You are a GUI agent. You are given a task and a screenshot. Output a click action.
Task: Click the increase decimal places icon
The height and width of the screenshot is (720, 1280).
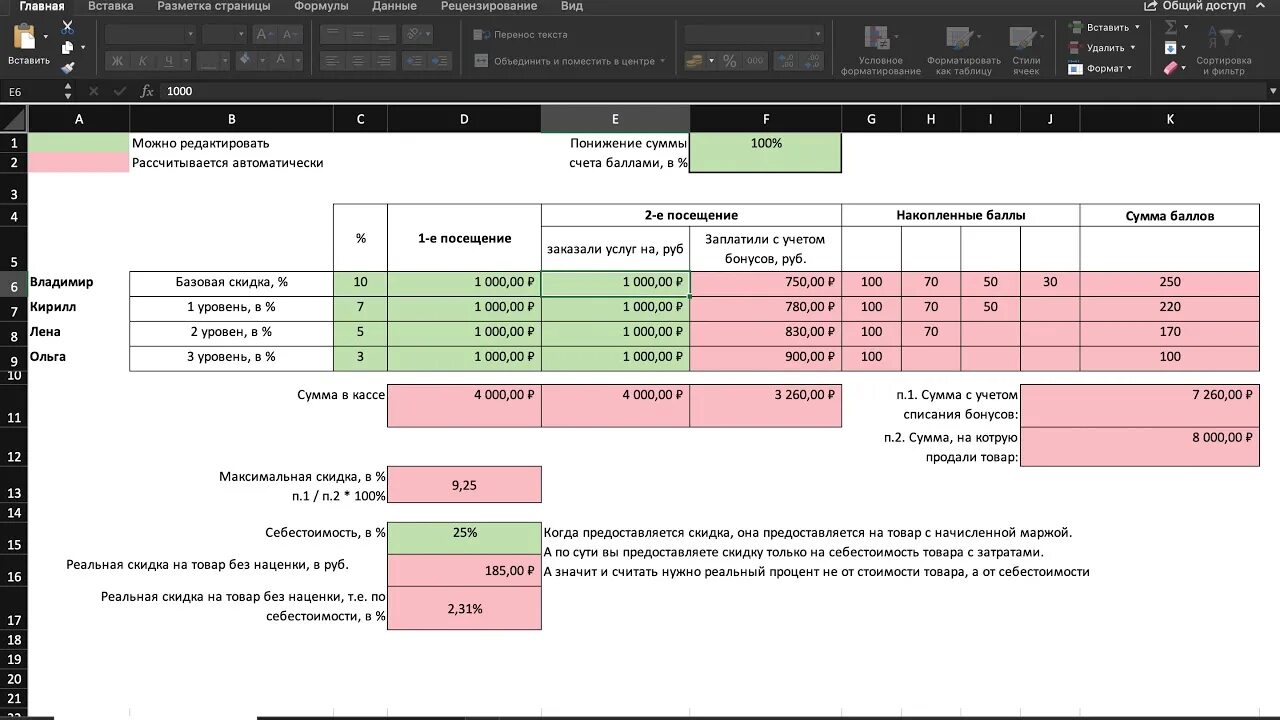point(786,61)
